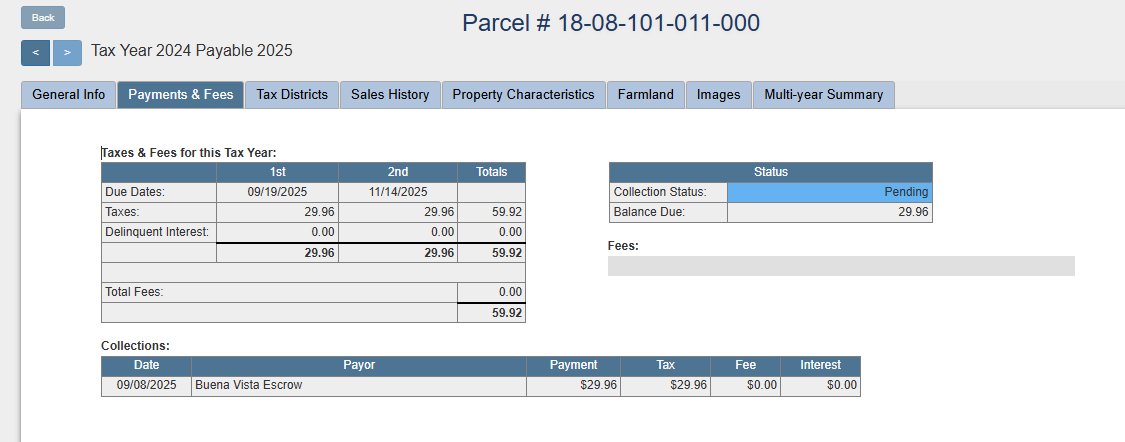Click the Pending collection status cell
The height and width of the screenshot is (442, 1125).
[829, 192]
